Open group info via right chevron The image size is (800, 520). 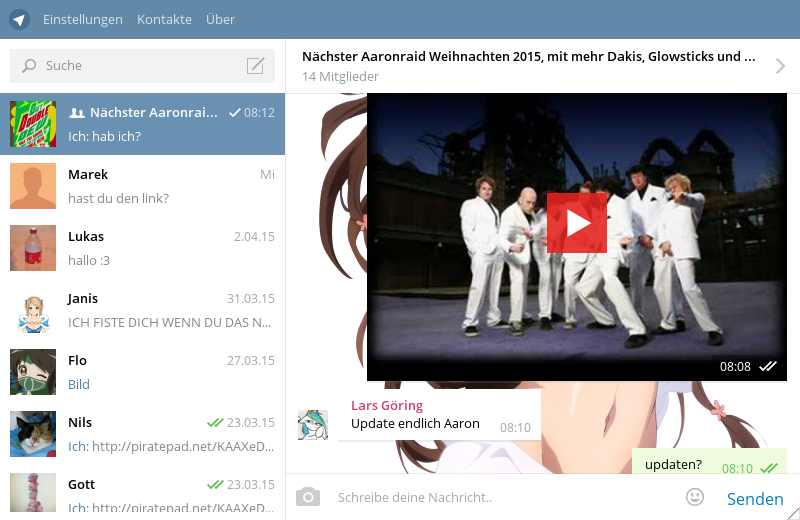(780, 66)
